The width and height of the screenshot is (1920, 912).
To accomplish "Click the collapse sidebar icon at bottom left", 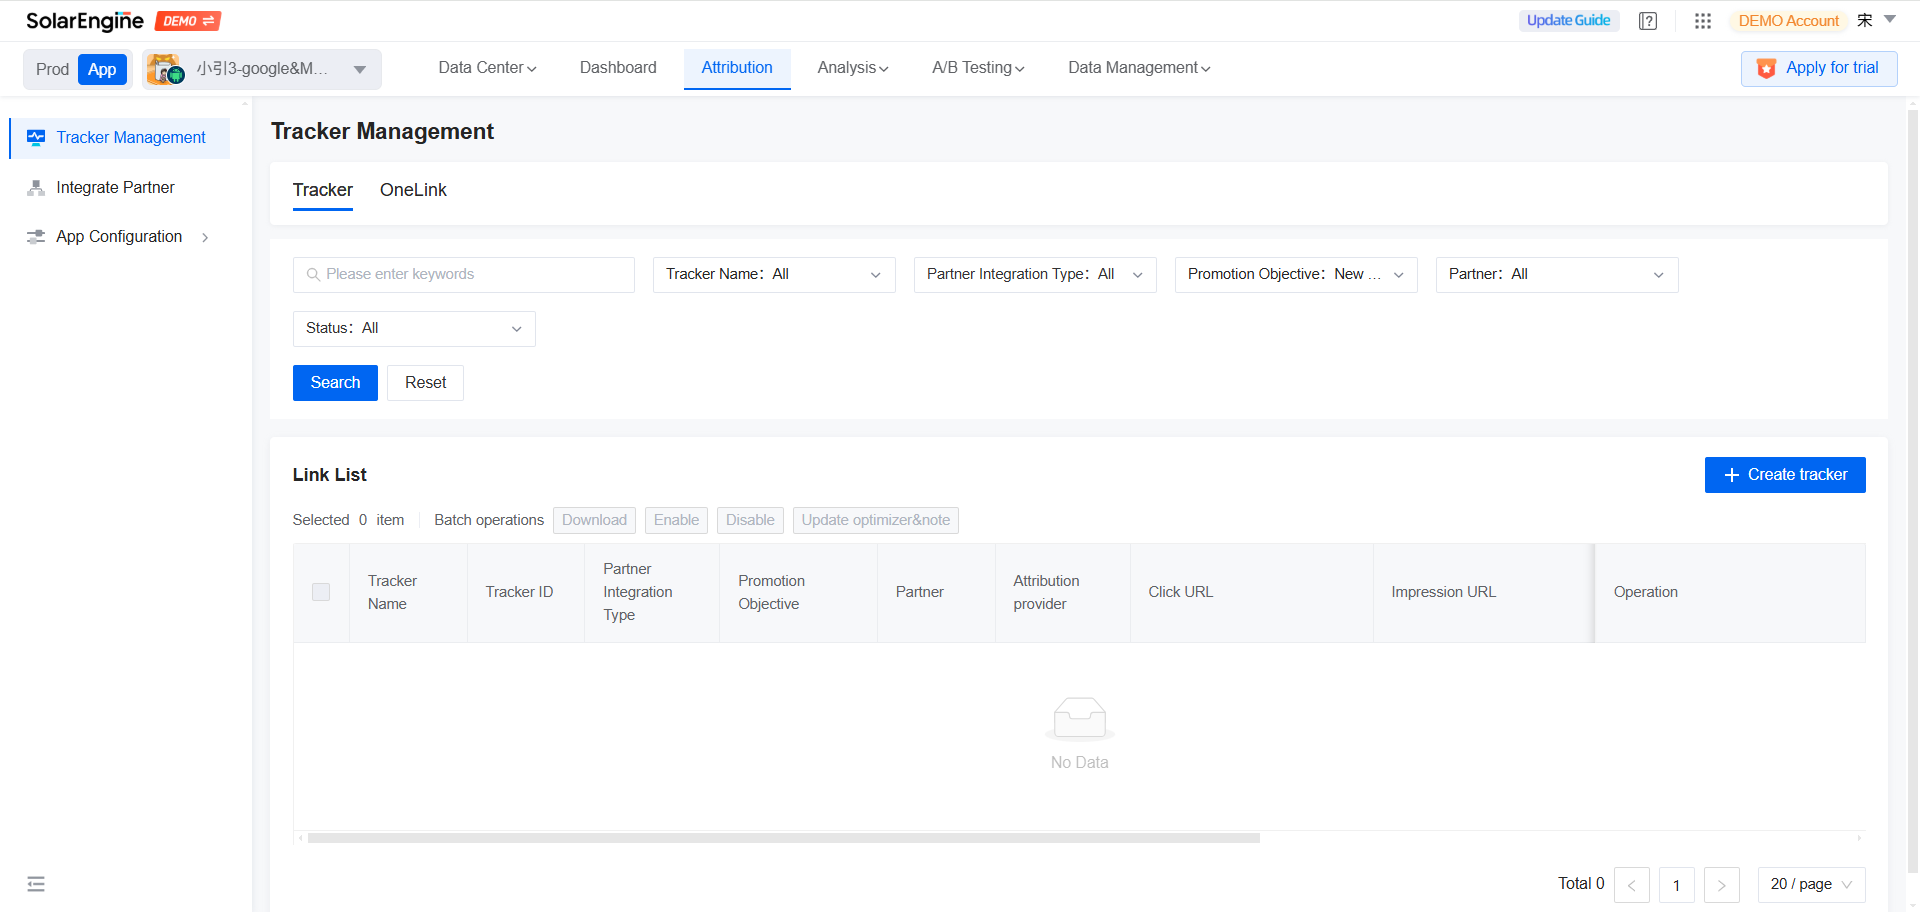I will pyautogui.click(x=36, y=884).
